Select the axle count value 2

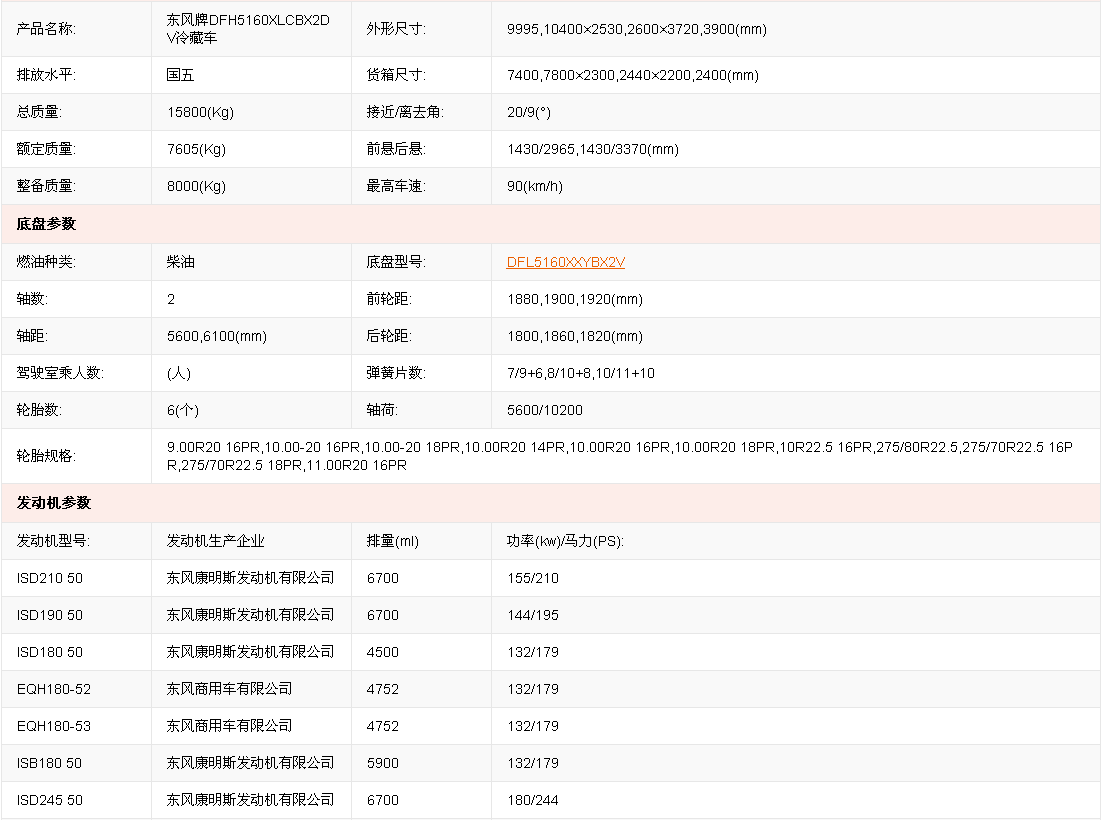171,299
